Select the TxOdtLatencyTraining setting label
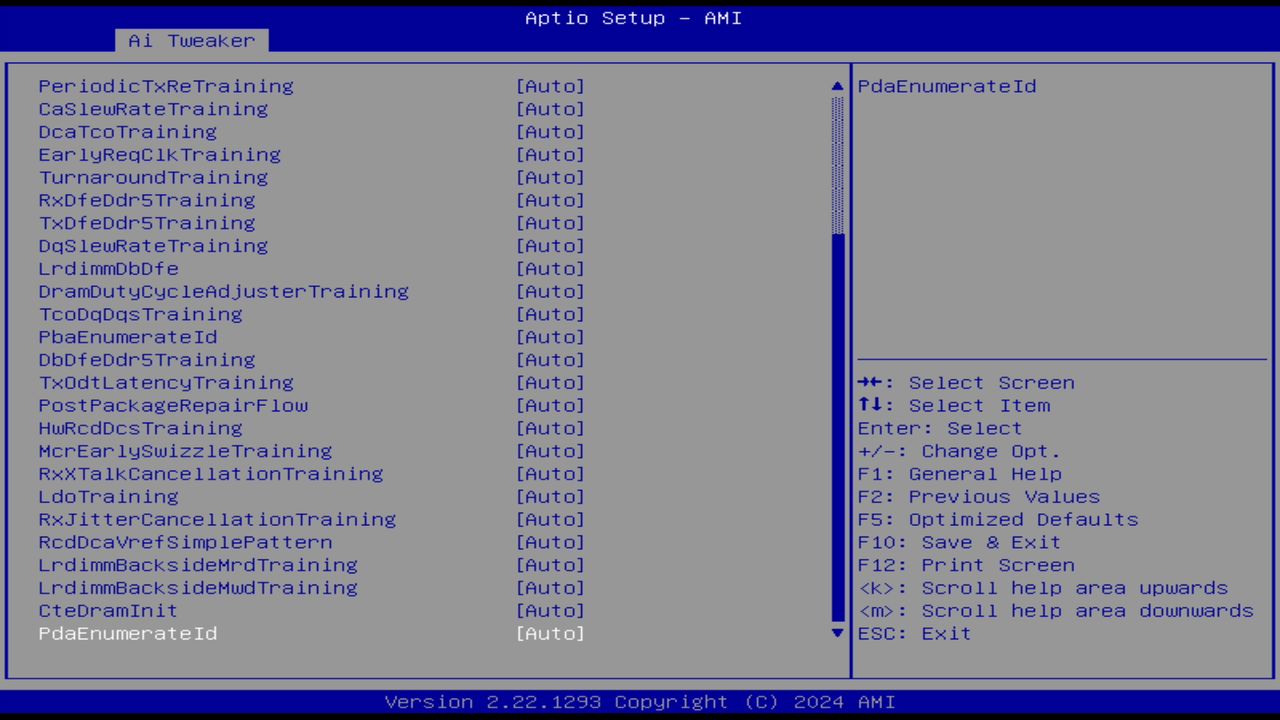This screenshot has width=1280, height=720. point(166,383)
